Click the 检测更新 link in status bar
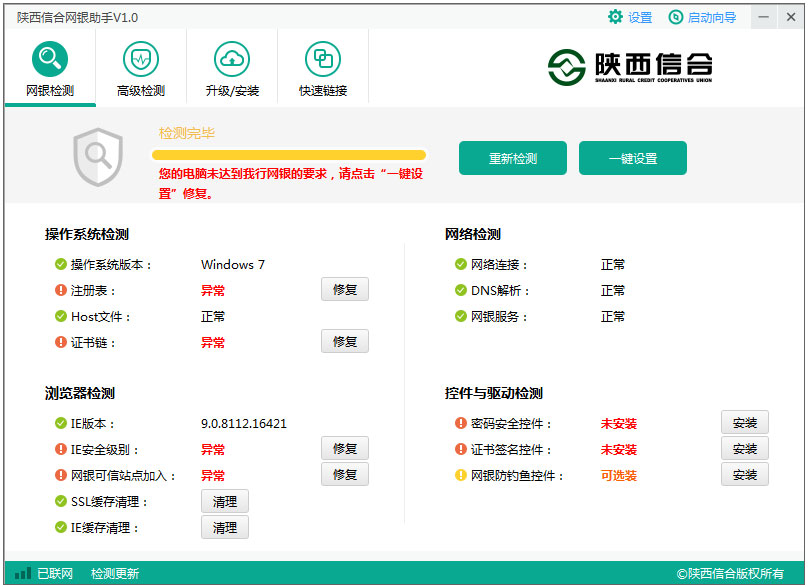The image size is (810, 587). (115, 574)
